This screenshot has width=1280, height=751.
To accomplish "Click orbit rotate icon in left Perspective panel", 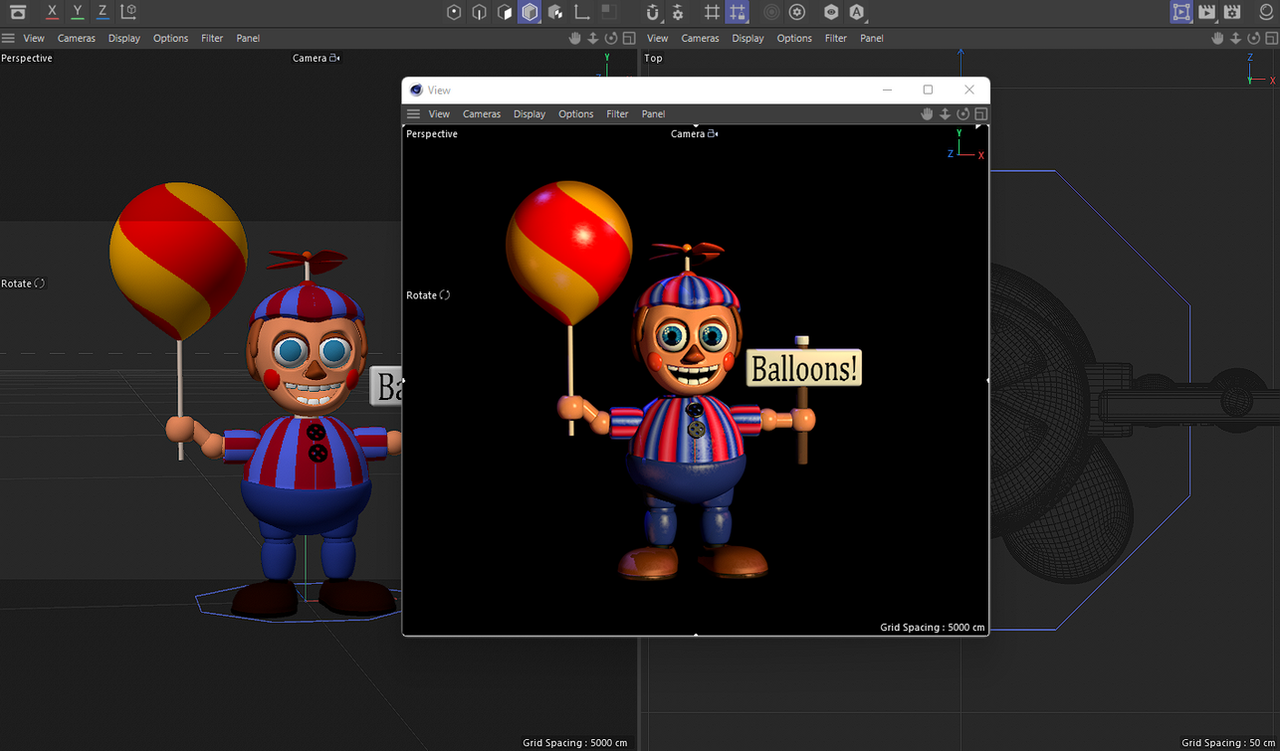I will [x=611, y=38].
